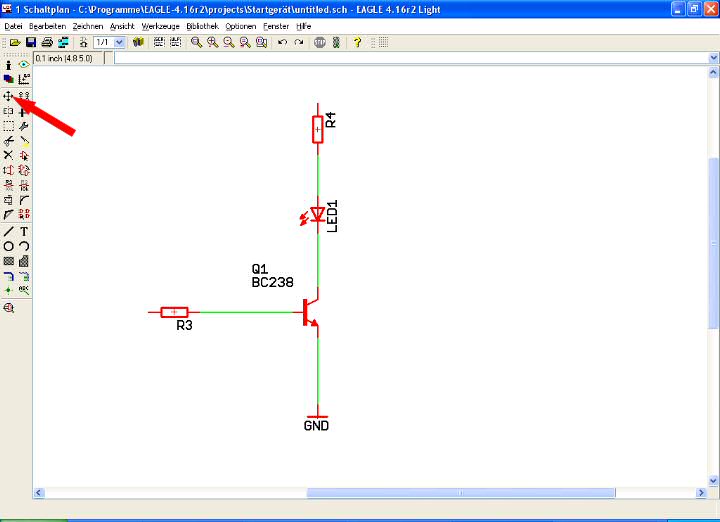The height and width of the screenshot is (522, 720).
Task: Open the Datei menu
Action: (x=13, y=25)
